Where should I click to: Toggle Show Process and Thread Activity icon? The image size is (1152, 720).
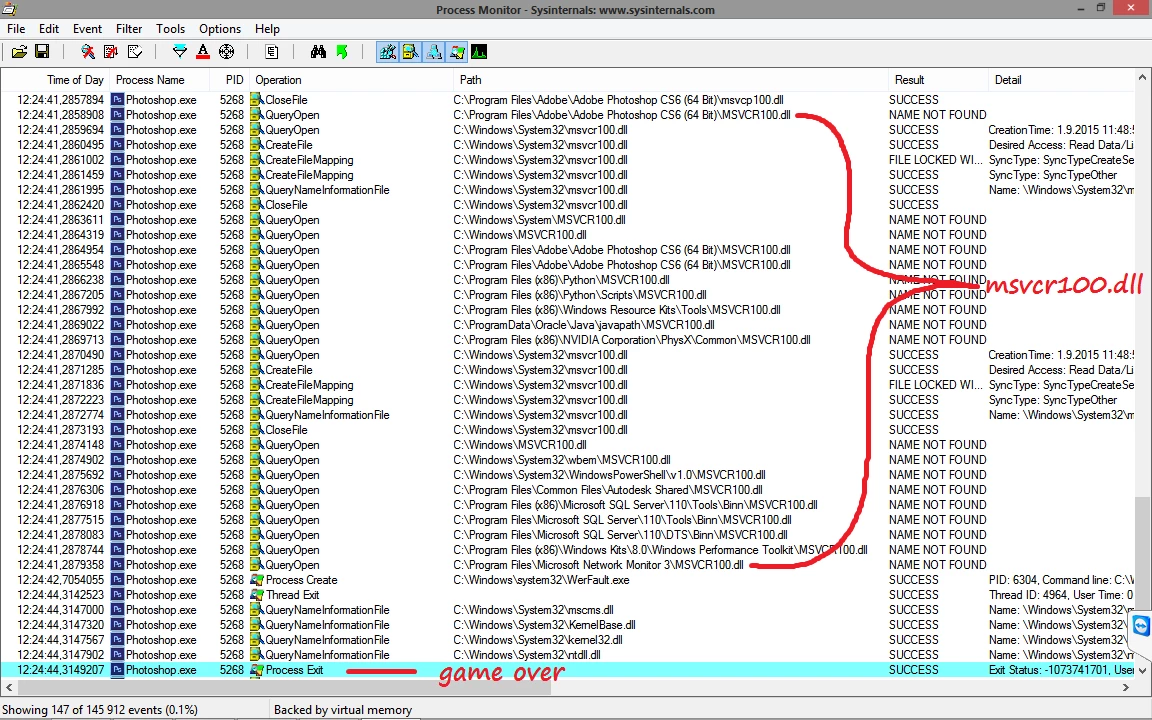pos(456,51)
